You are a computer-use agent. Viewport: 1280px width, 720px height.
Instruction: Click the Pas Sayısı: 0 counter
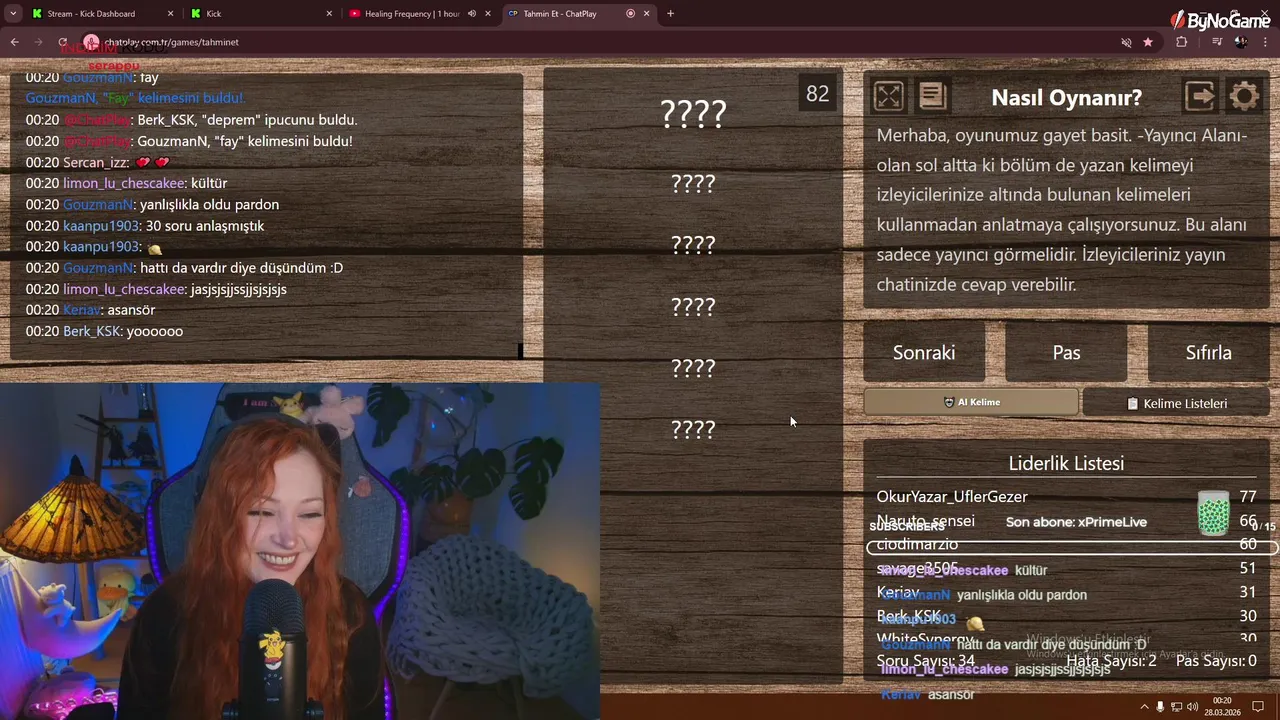click(1216, 661)
